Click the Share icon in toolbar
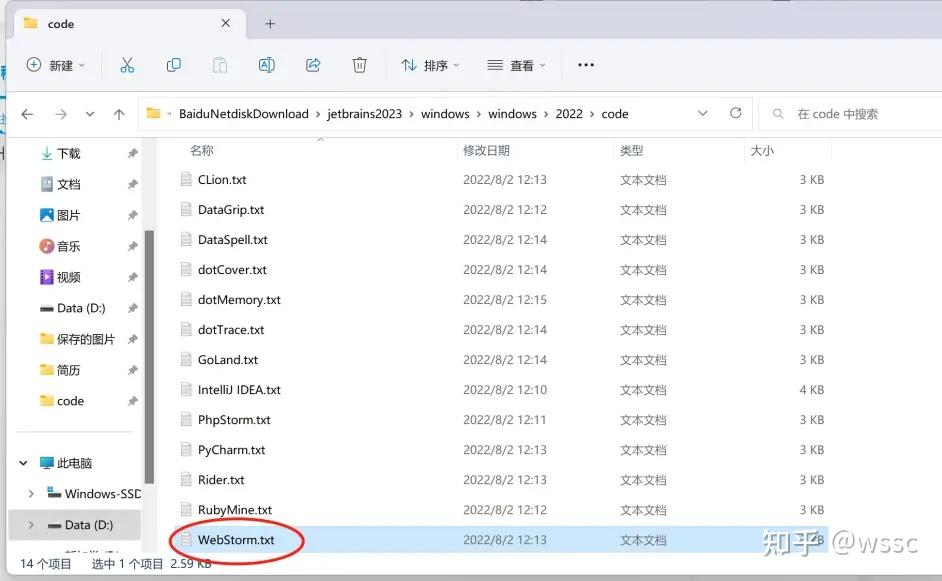 [x=313, y=65]
